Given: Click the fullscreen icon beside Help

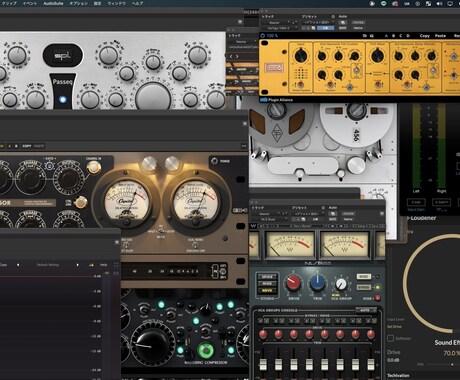Looking at the screenshot, I should coord(116,265).
